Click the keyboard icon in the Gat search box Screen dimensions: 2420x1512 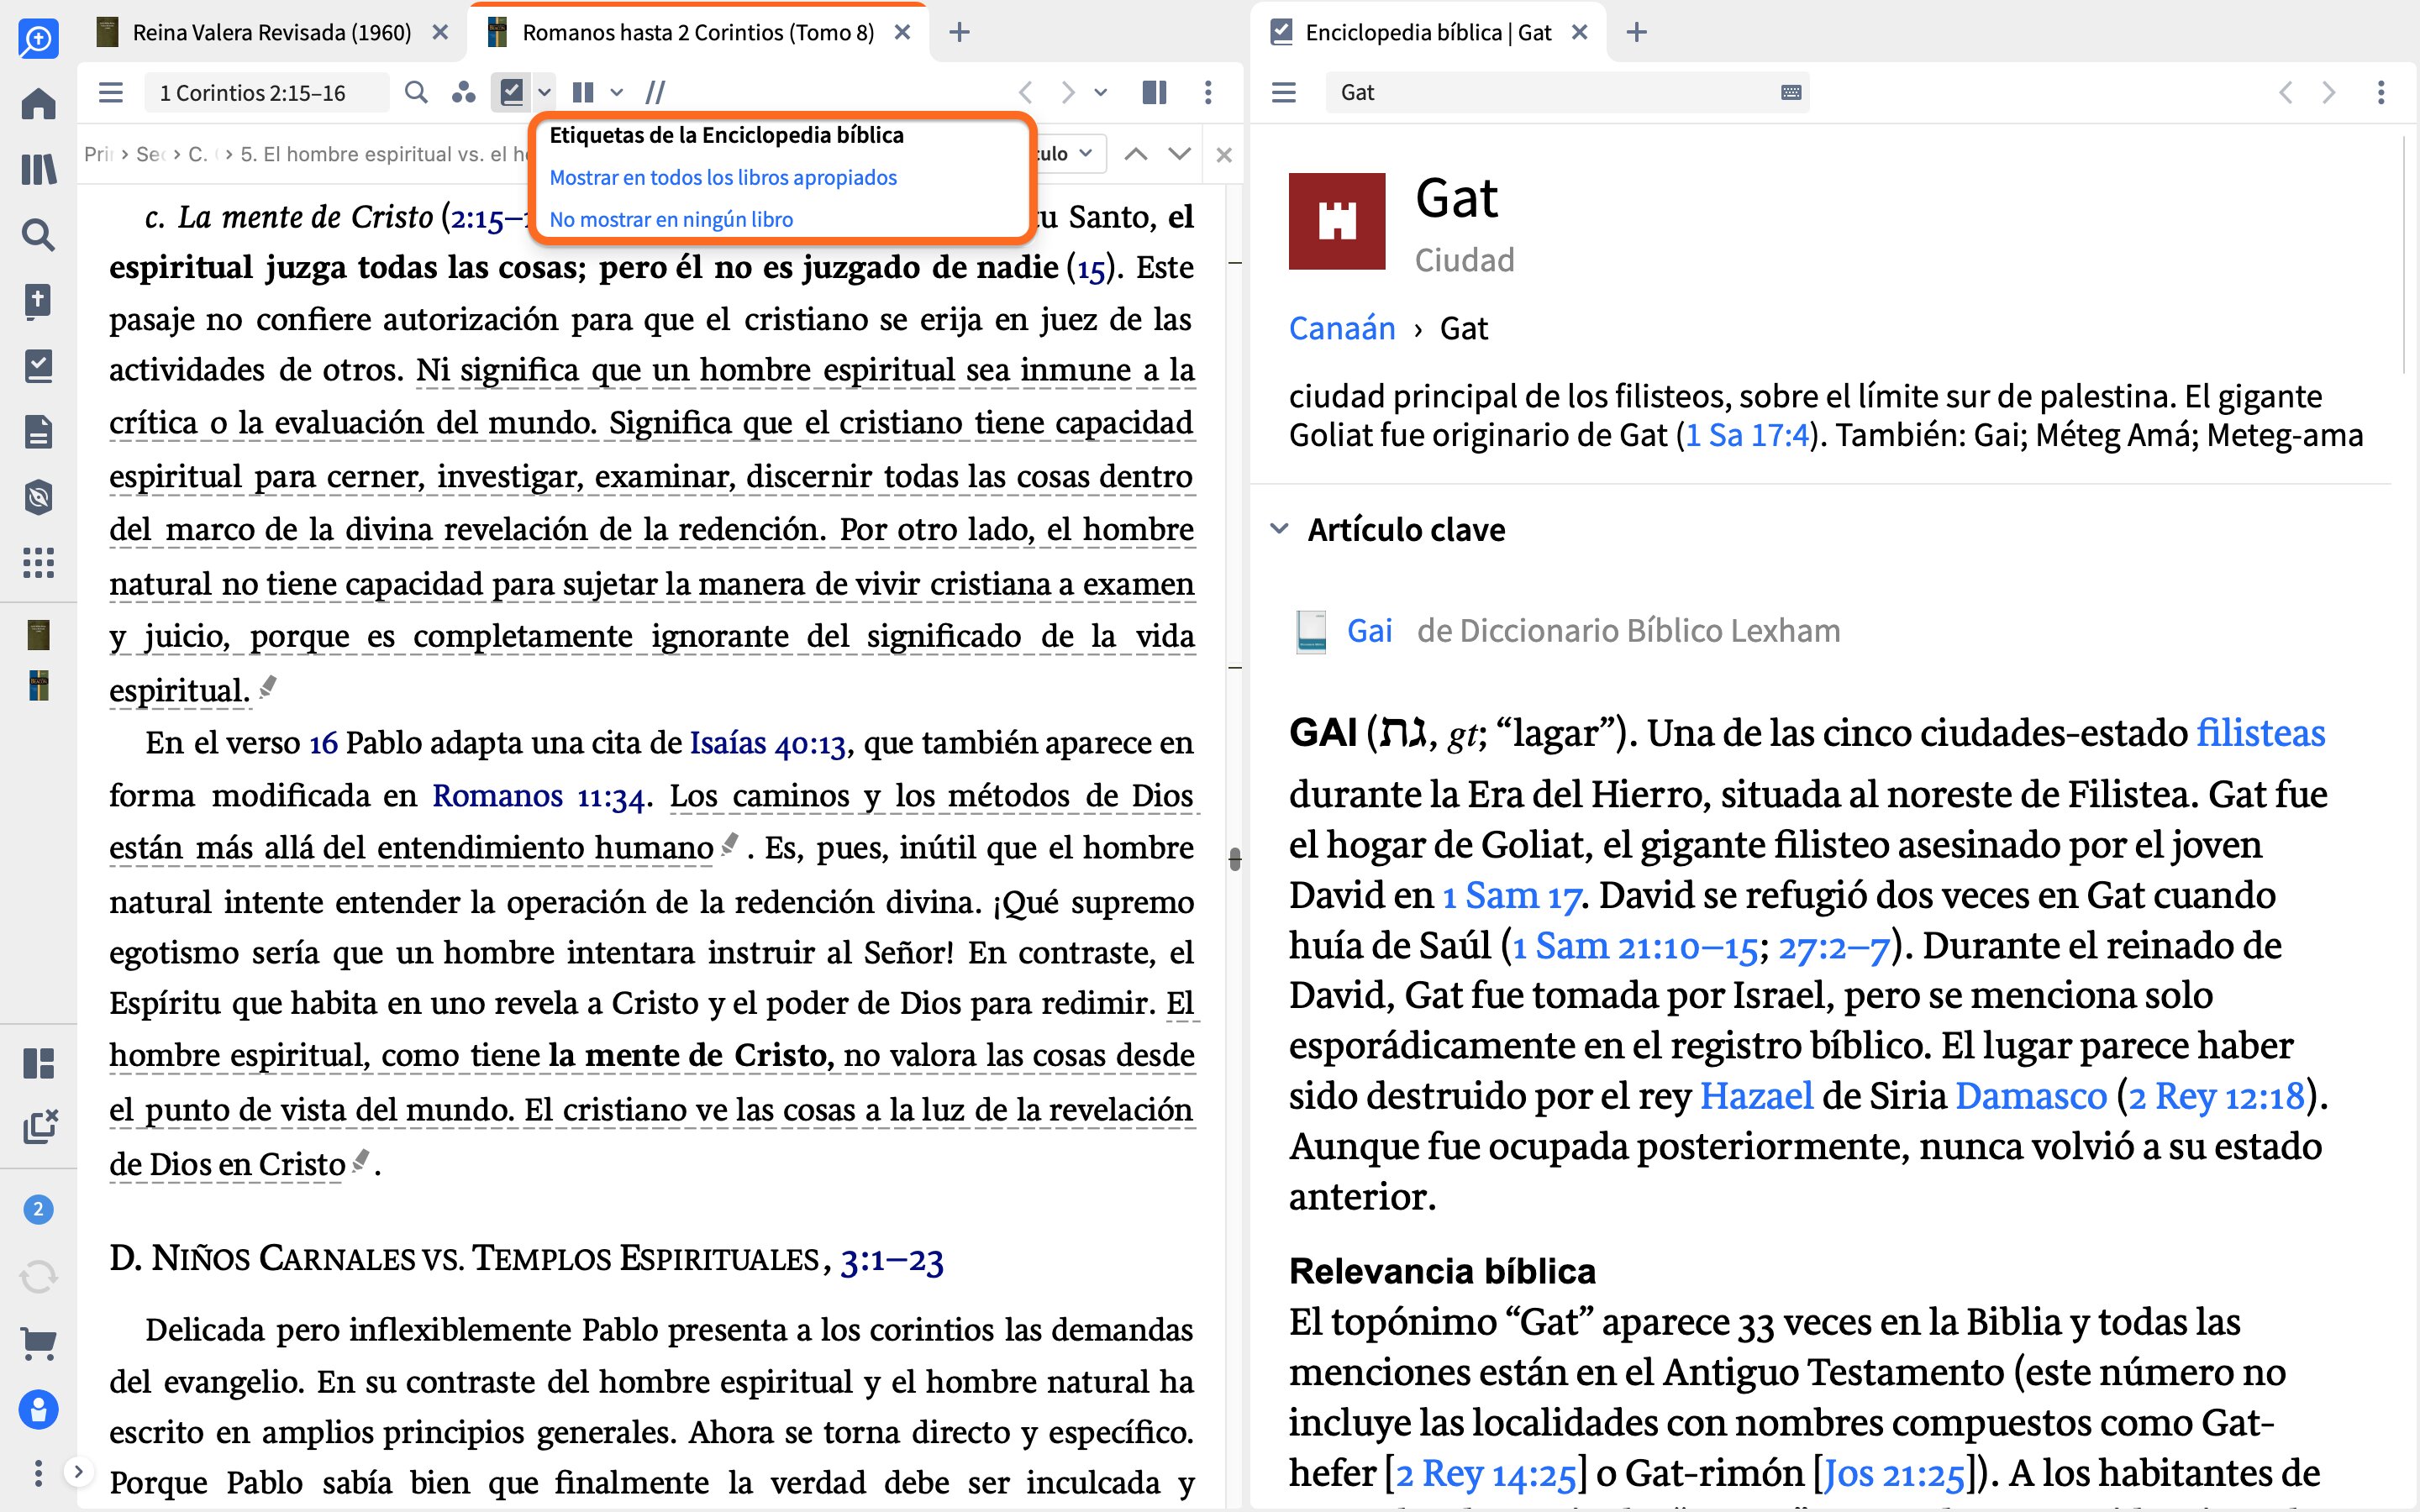click(1791, 93)
